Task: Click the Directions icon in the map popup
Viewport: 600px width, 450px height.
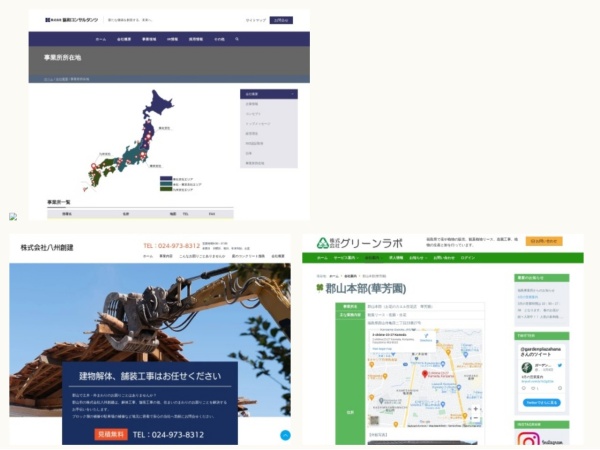Action: click(426, 336)
